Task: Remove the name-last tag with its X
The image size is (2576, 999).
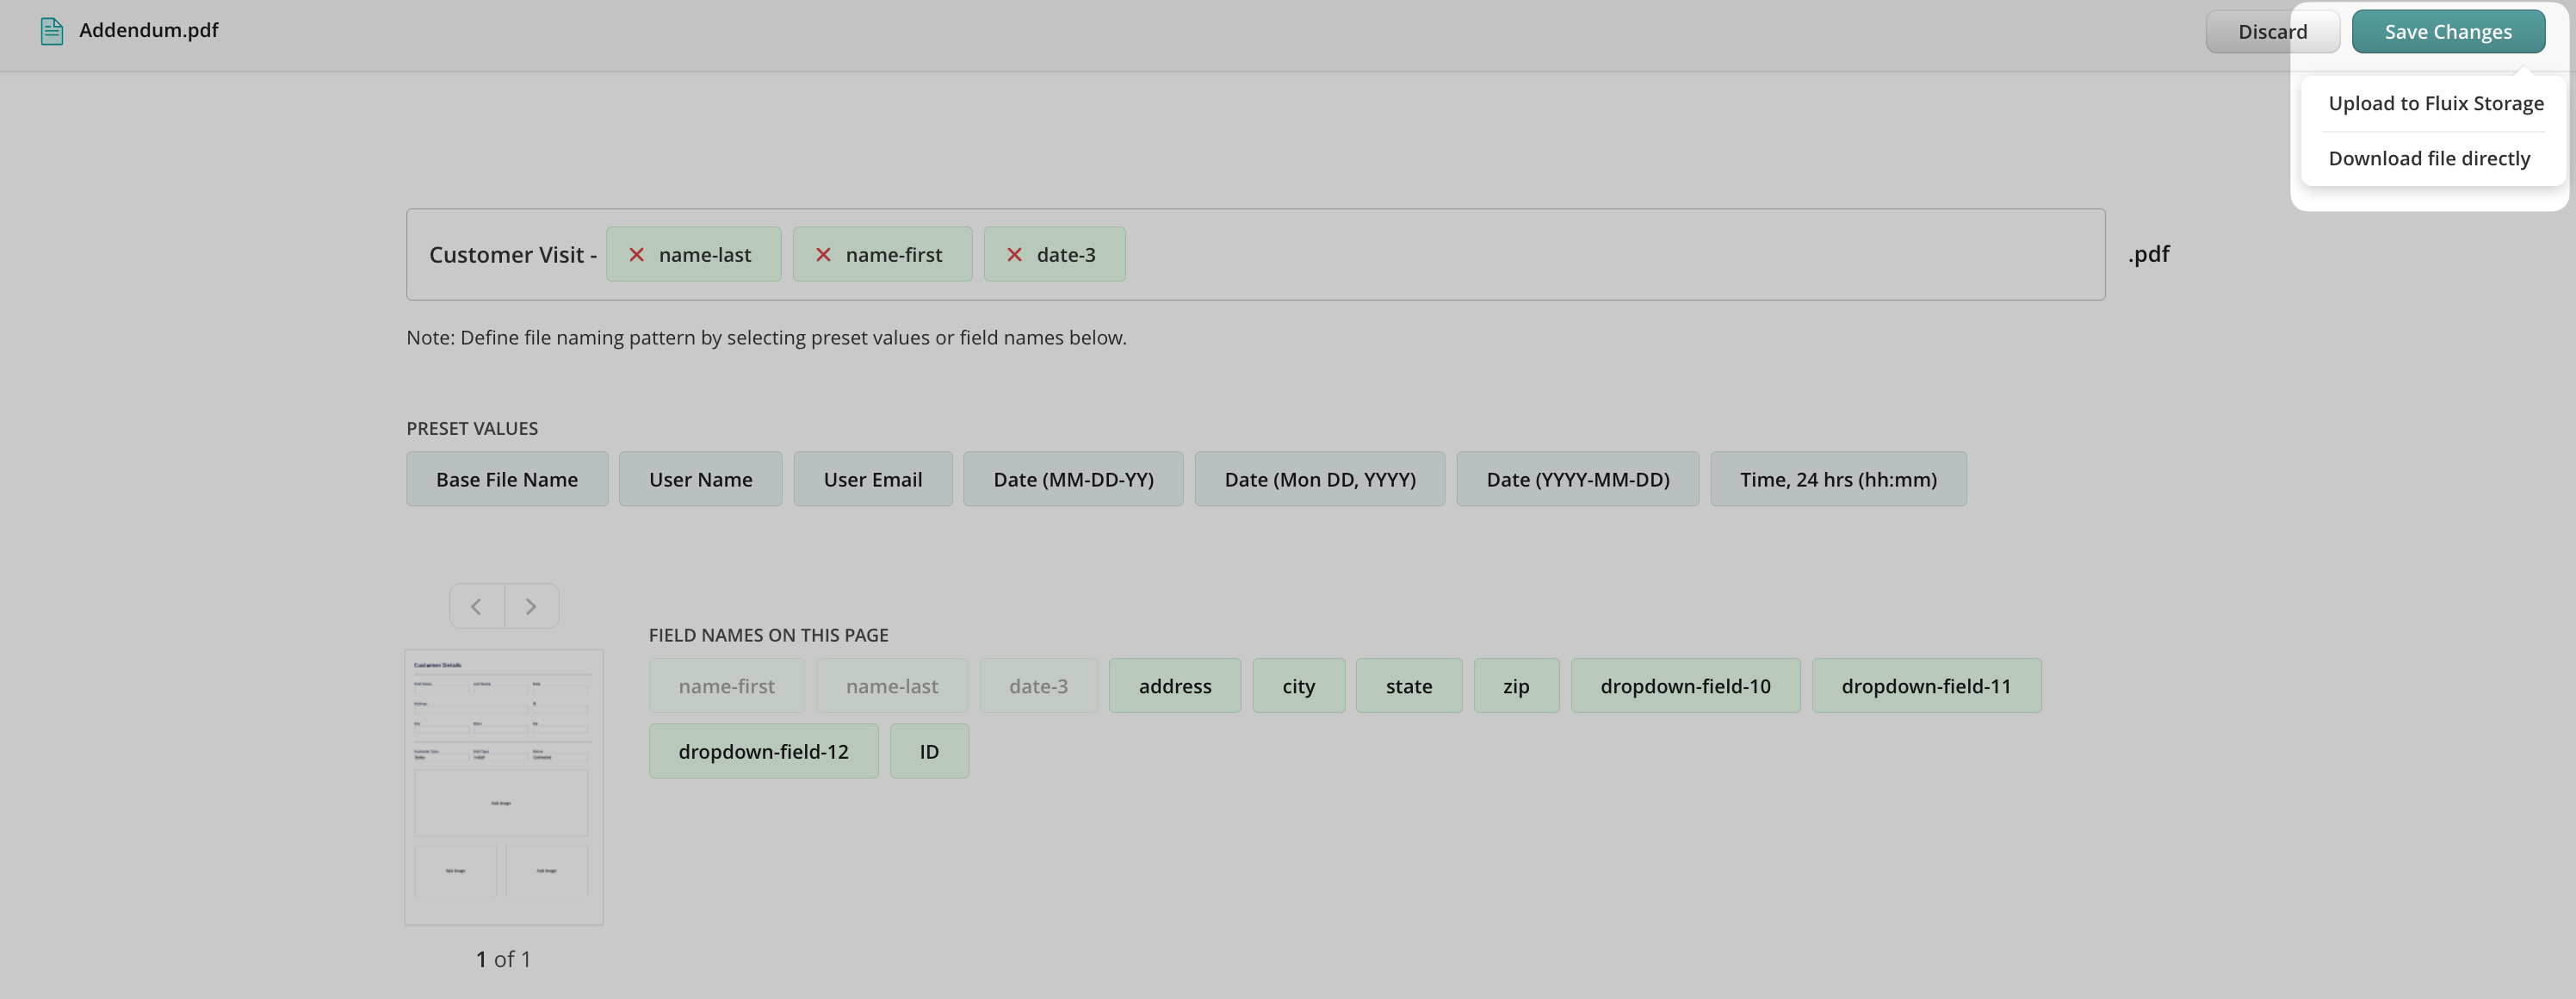Action: (x=636, y=255)
